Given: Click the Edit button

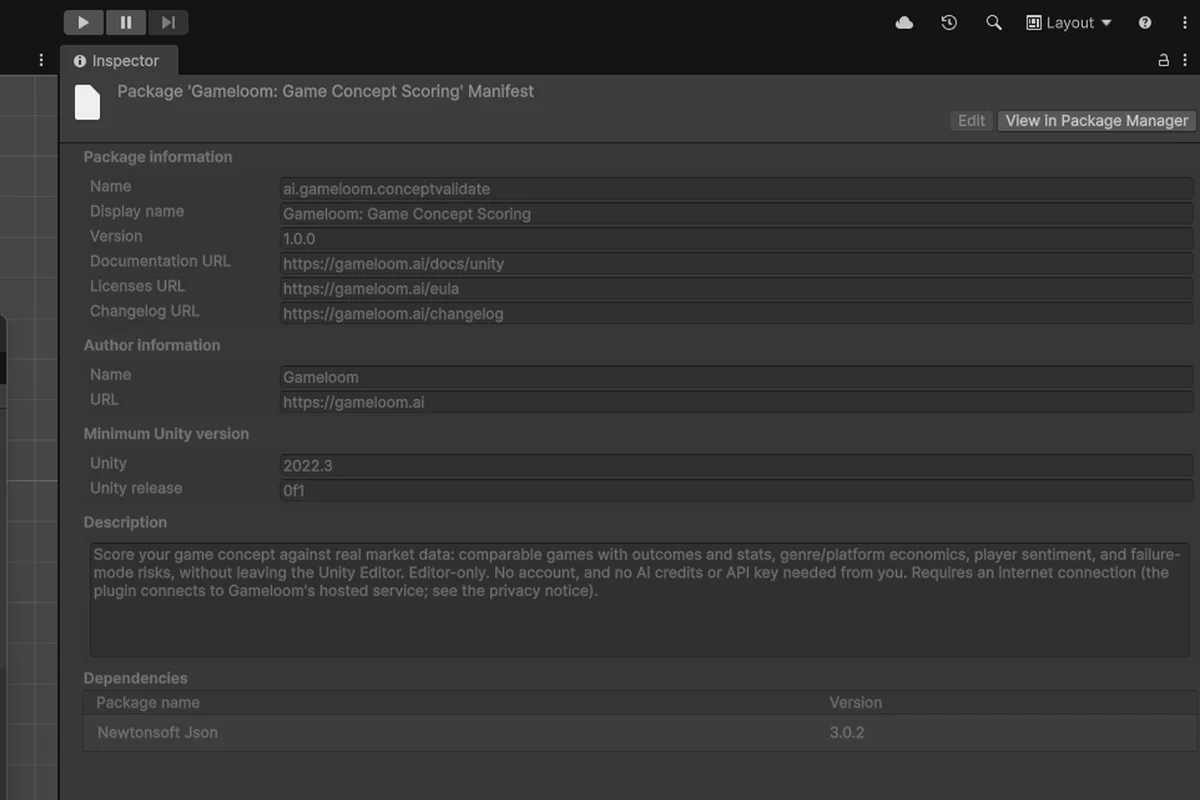Looking at the screenshot, I should pos(971,120).
